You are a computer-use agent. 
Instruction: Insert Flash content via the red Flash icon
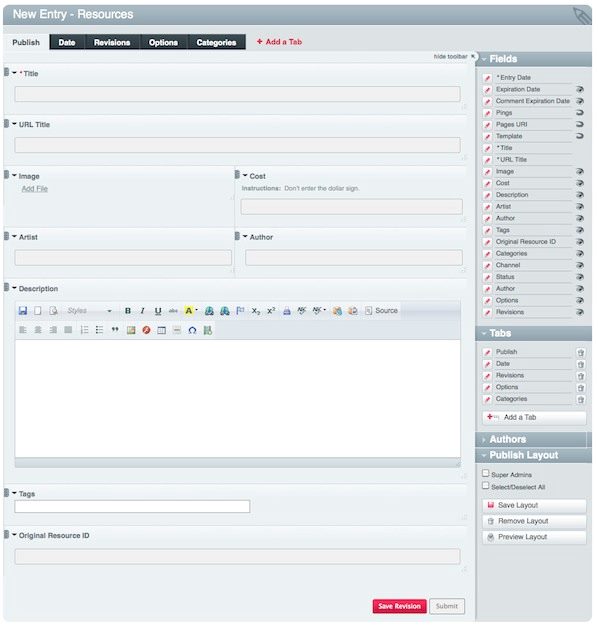pos(146,330)
